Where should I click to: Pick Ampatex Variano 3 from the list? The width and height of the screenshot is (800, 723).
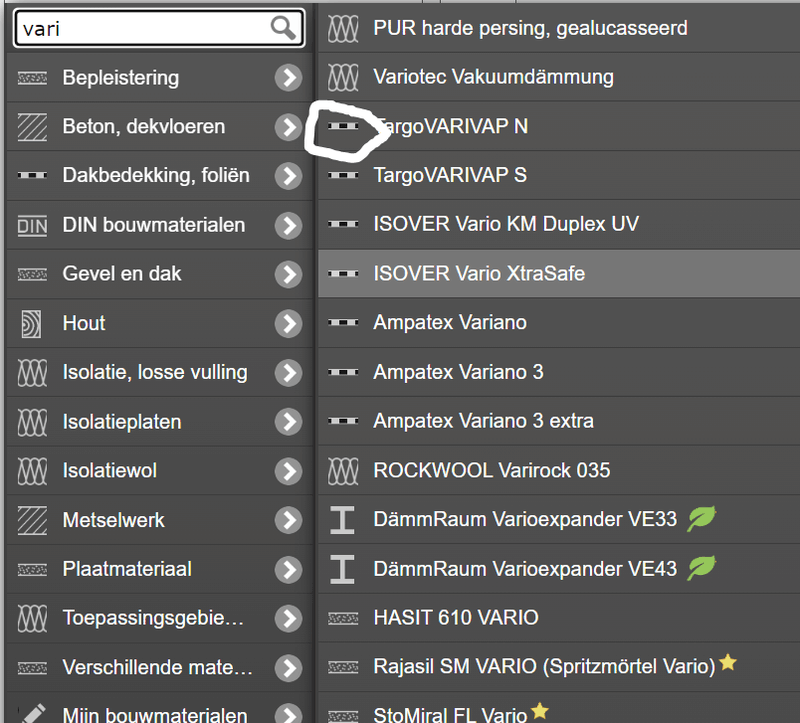pos(559,372)
